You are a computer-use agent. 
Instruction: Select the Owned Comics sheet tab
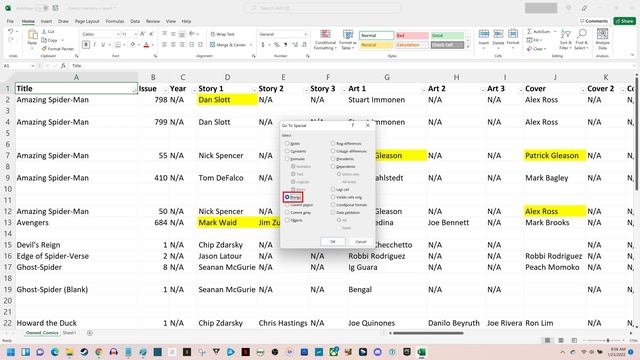pyautogui.click(x=42, y=333)
